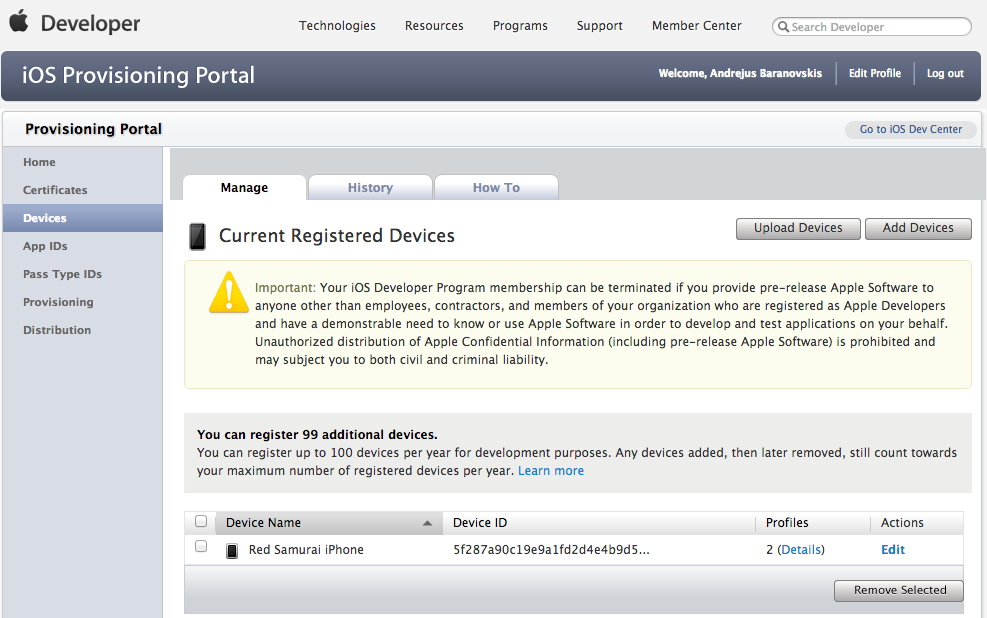Edit the Red Samurai iPhone device
Image resolution: width=987 pixels, height=618 pixels.
point(892,550)
